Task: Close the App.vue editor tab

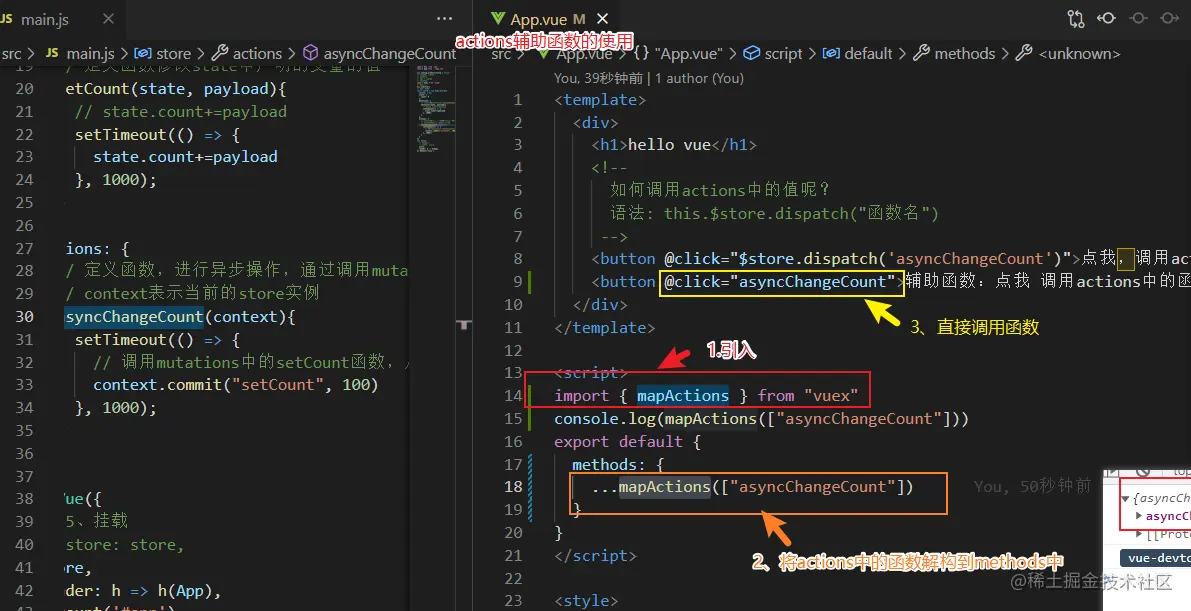Action: tap(602, 19)
